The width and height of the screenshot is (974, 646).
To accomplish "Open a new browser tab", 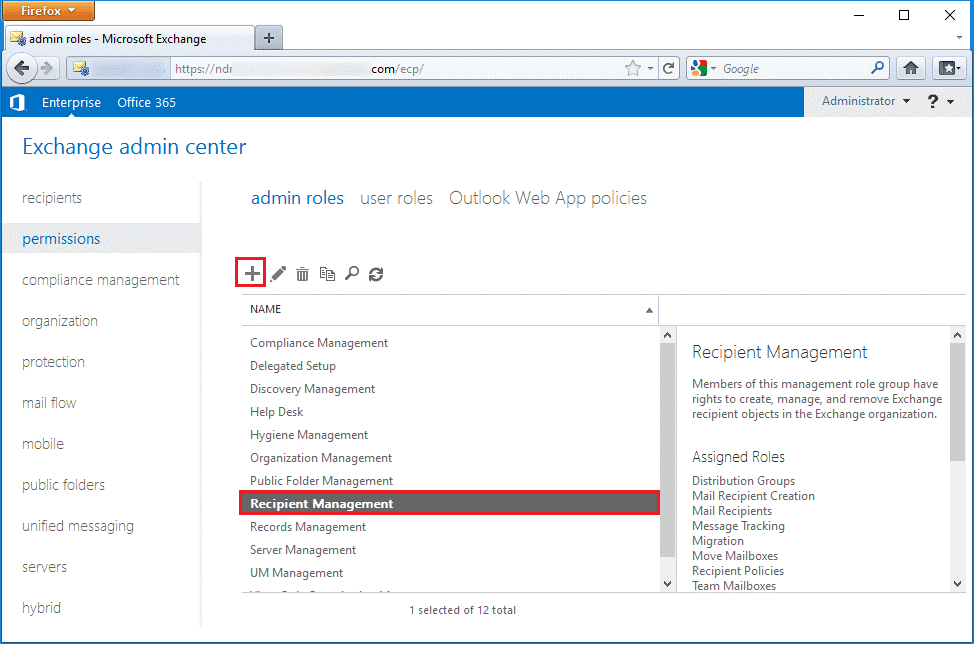I will 269,38.
